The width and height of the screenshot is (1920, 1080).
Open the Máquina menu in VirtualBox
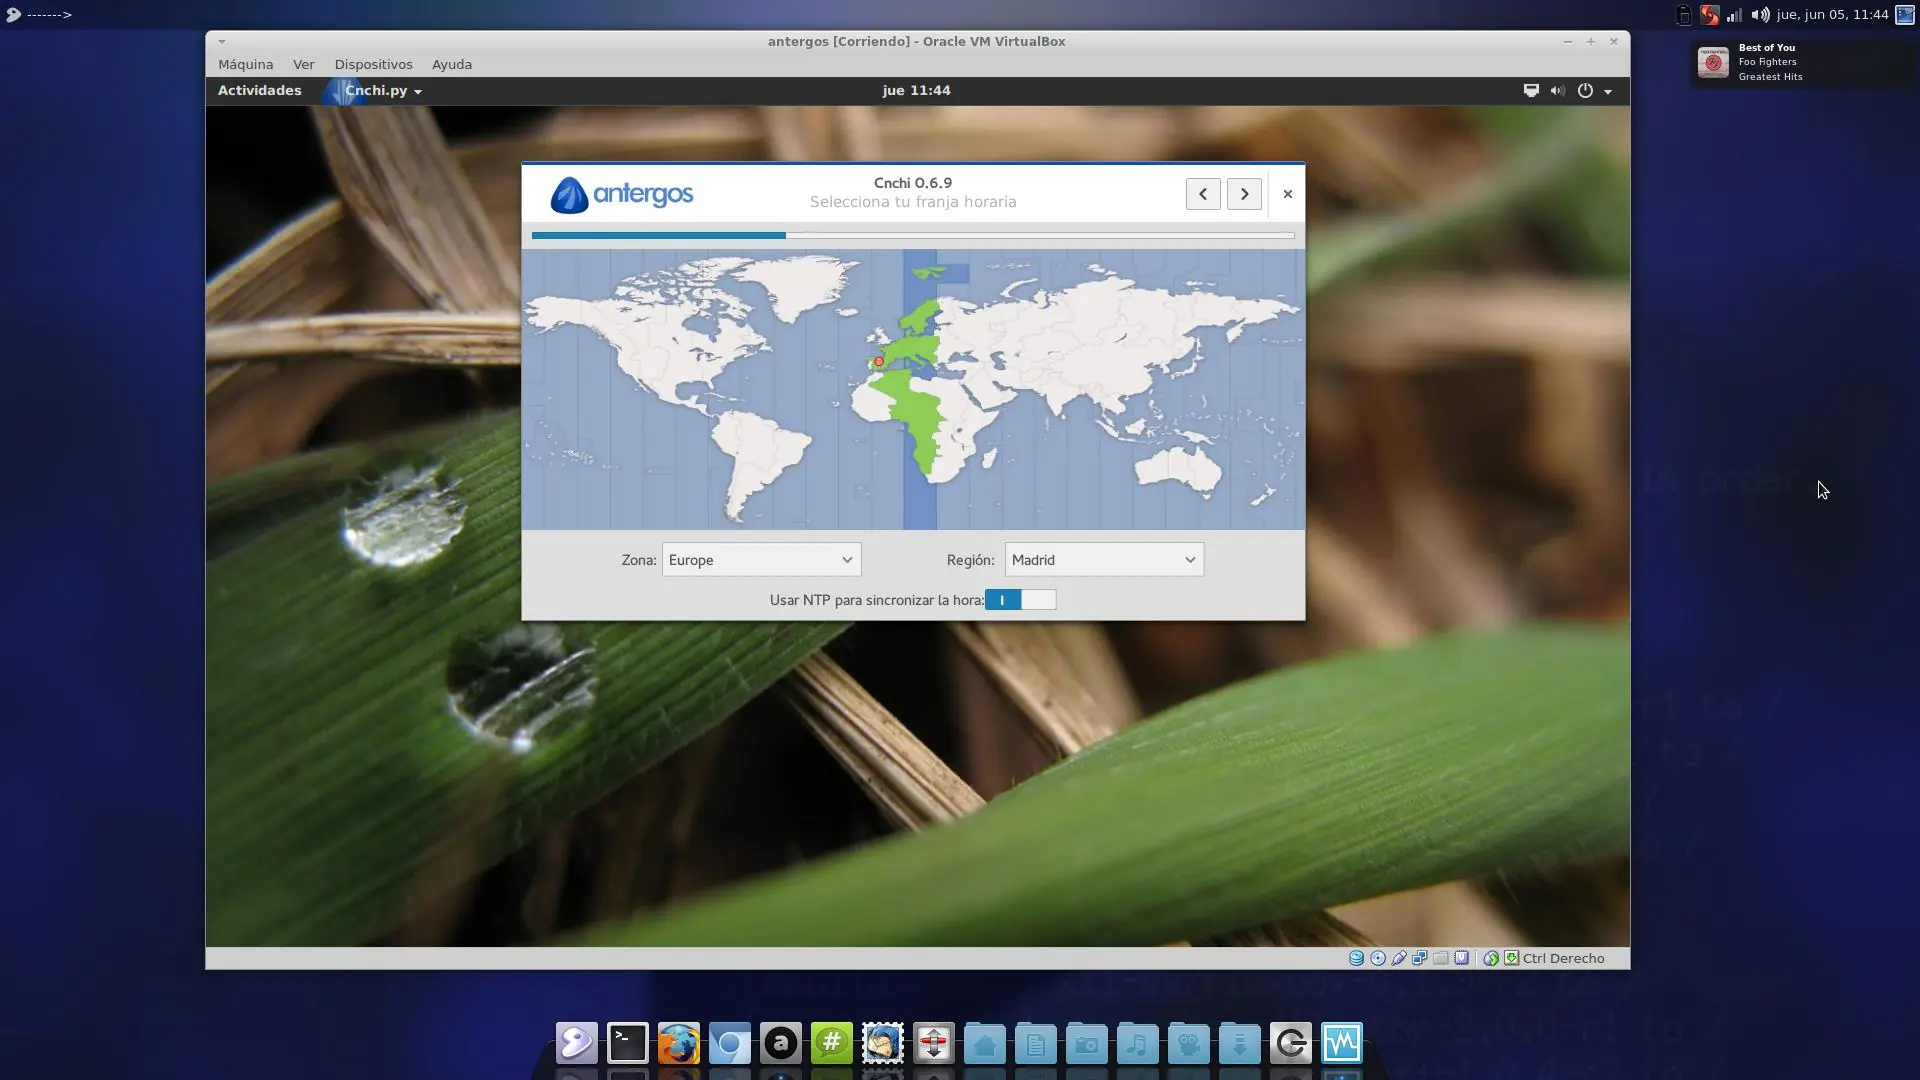coord(245,64)
